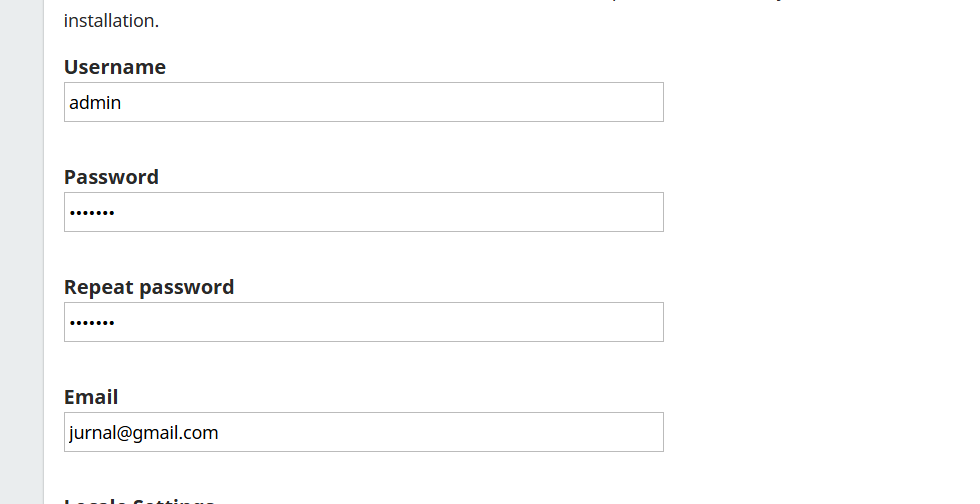
Task: Place cursor on 'jurnal@gmail.com' text
Action: click(x=143, y=432)
